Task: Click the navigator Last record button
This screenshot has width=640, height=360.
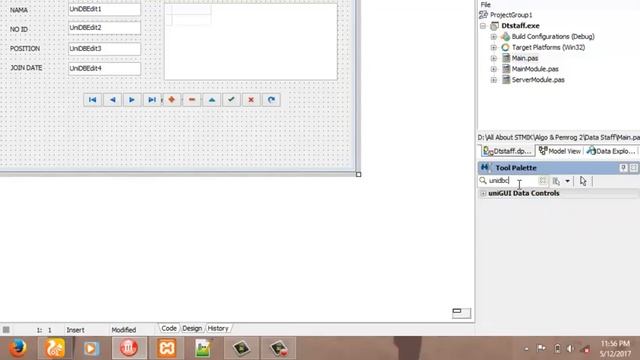Action: 152,100
